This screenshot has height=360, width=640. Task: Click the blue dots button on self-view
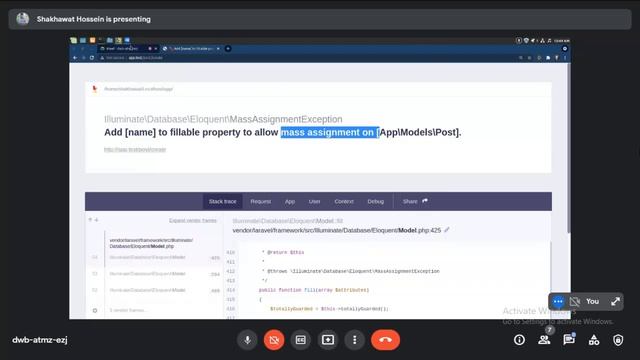[x=558, y=302]
